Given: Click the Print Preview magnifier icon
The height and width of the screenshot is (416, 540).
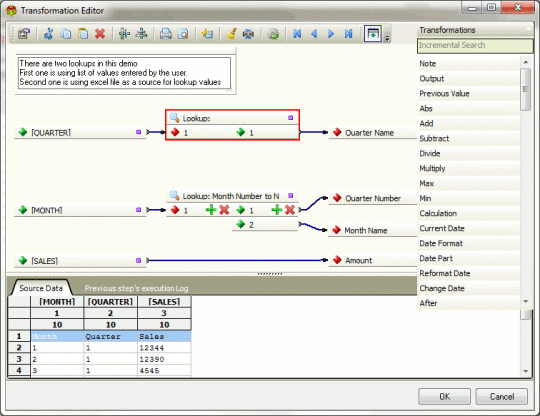Looking at the screenshot, I should pyautogui.click(x=183, y=34).
